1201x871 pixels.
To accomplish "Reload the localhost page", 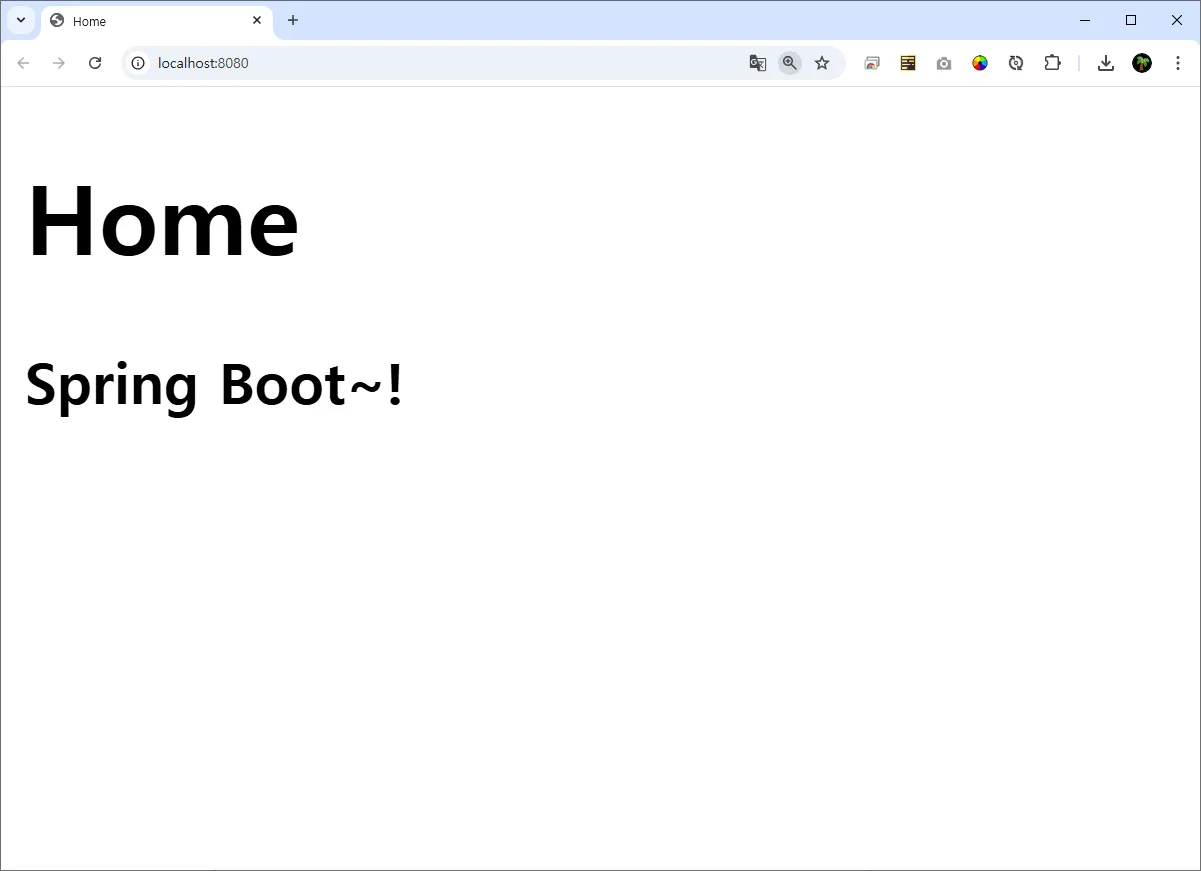I will (95, 63).
